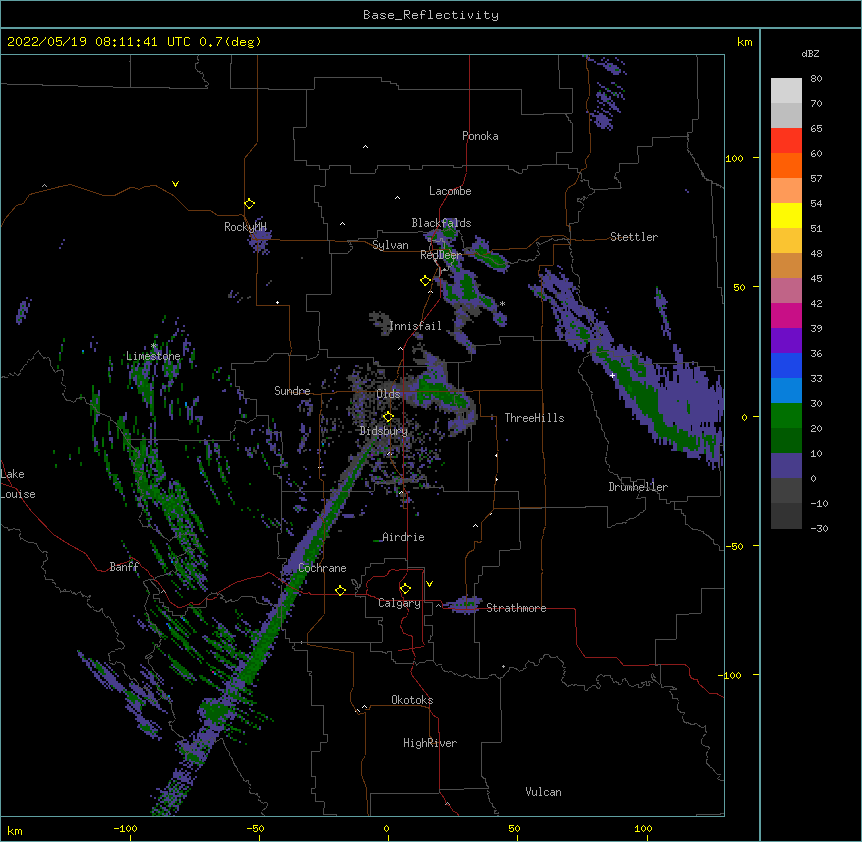This screenshot has width=862, height=842.
Task: Select the light gray 80-70 dBZ legend swatch
Action: coord(786,91)
